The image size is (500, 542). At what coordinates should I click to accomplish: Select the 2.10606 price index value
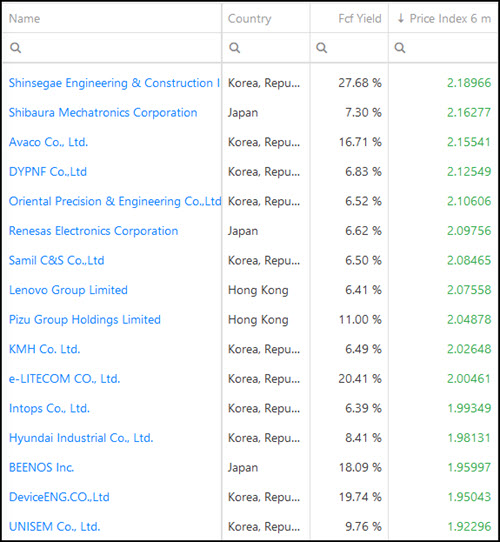pos(469,201)
